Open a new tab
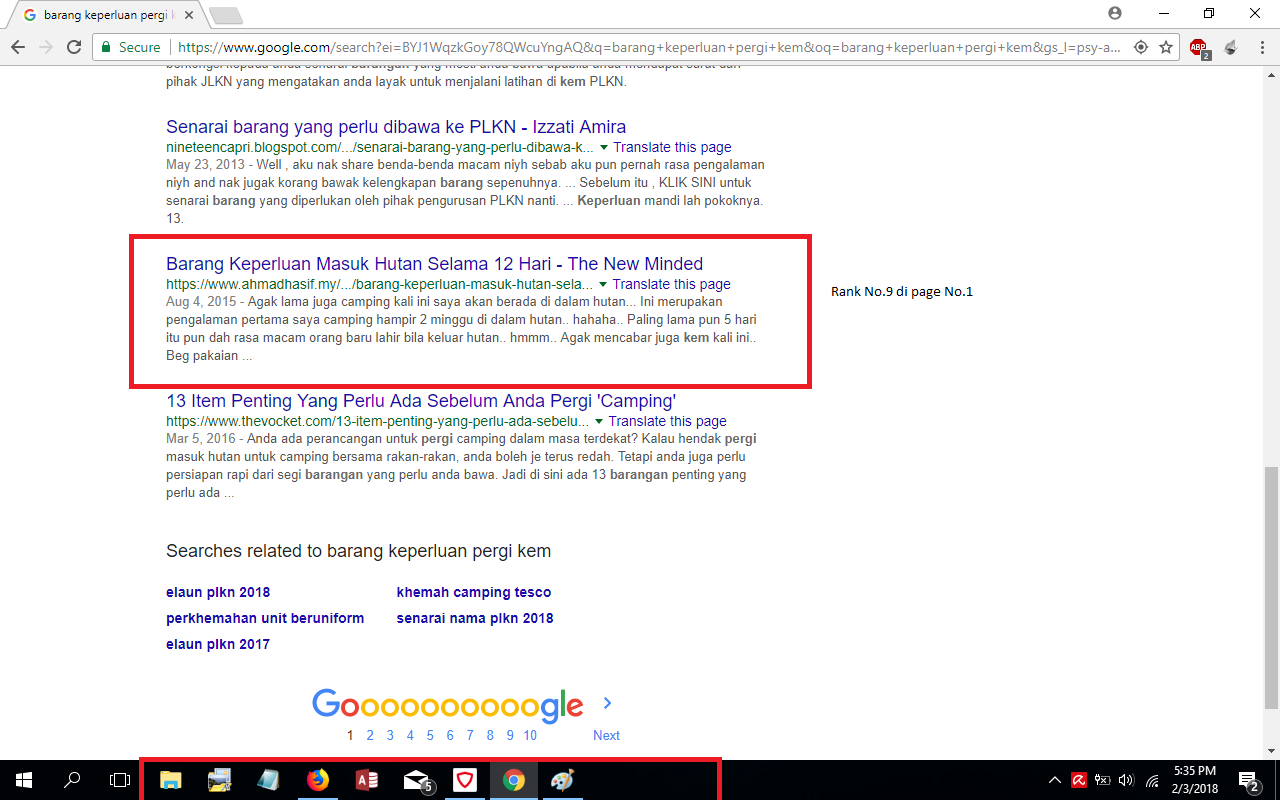This screenshot has width=1280, height=800. (x=226, y=16)
